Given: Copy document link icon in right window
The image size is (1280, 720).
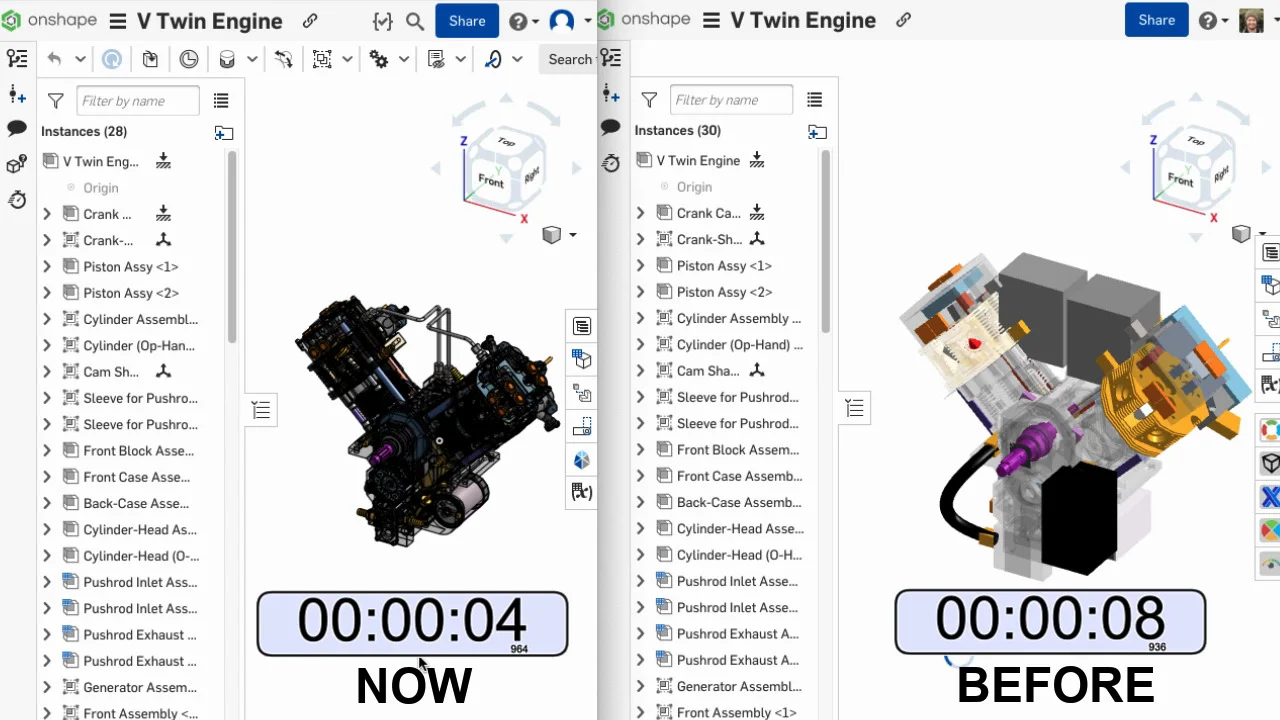Looking at the screenshot, I should [x=903, y=20].
